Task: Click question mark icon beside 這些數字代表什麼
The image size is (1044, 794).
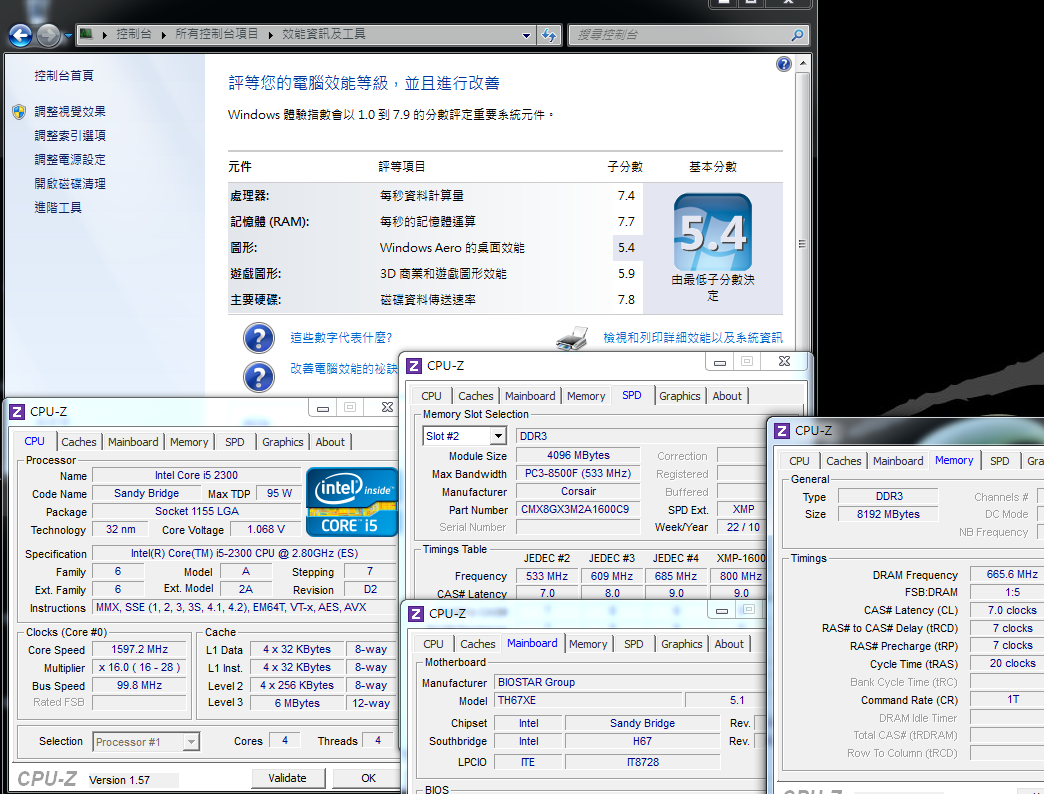Action: [x=259, y=338]
